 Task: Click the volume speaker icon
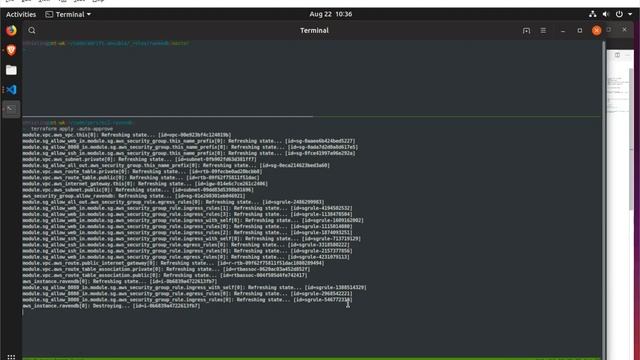[606, 14]
